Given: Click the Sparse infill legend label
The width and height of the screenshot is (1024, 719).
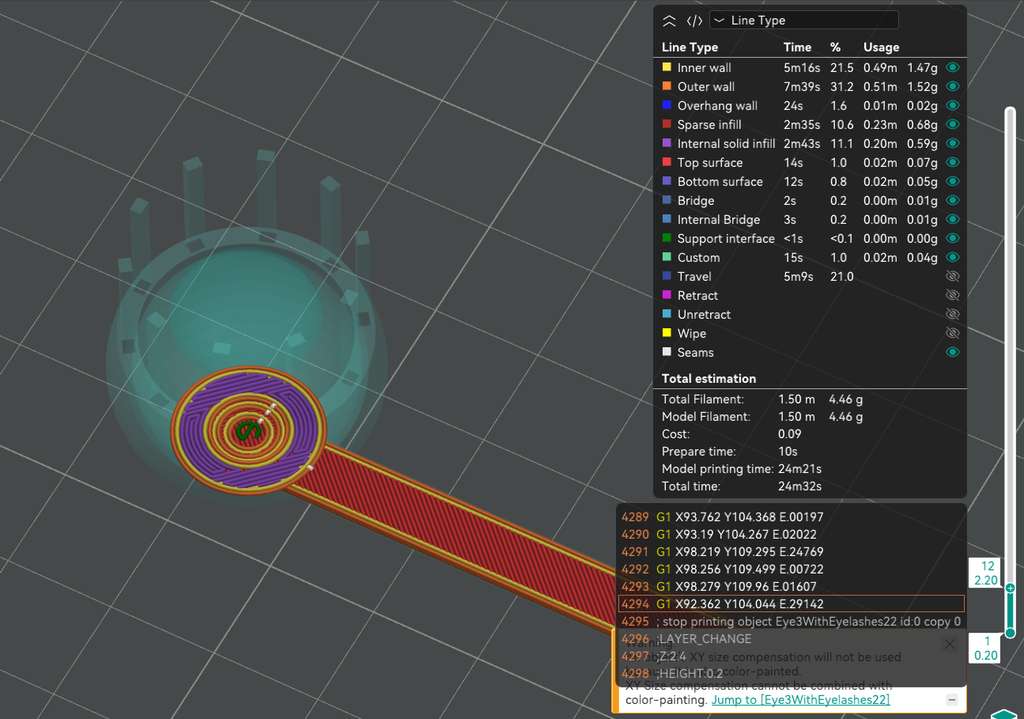Looking at the screenshot, I should tap(709, 124).
